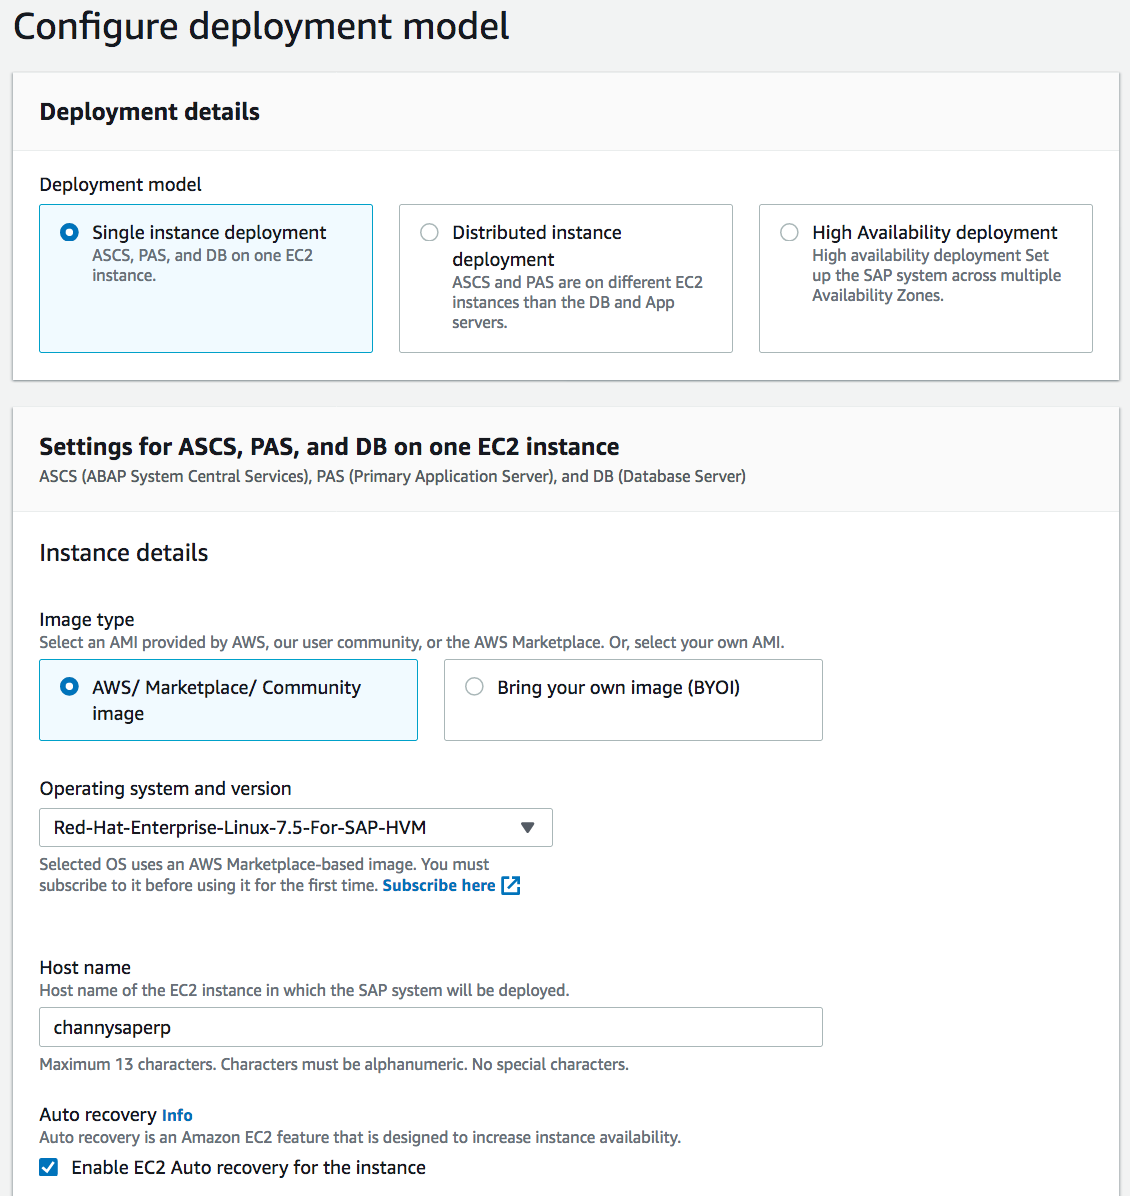
Task: Click the Bring your own image card label
Action: [619, 687]
